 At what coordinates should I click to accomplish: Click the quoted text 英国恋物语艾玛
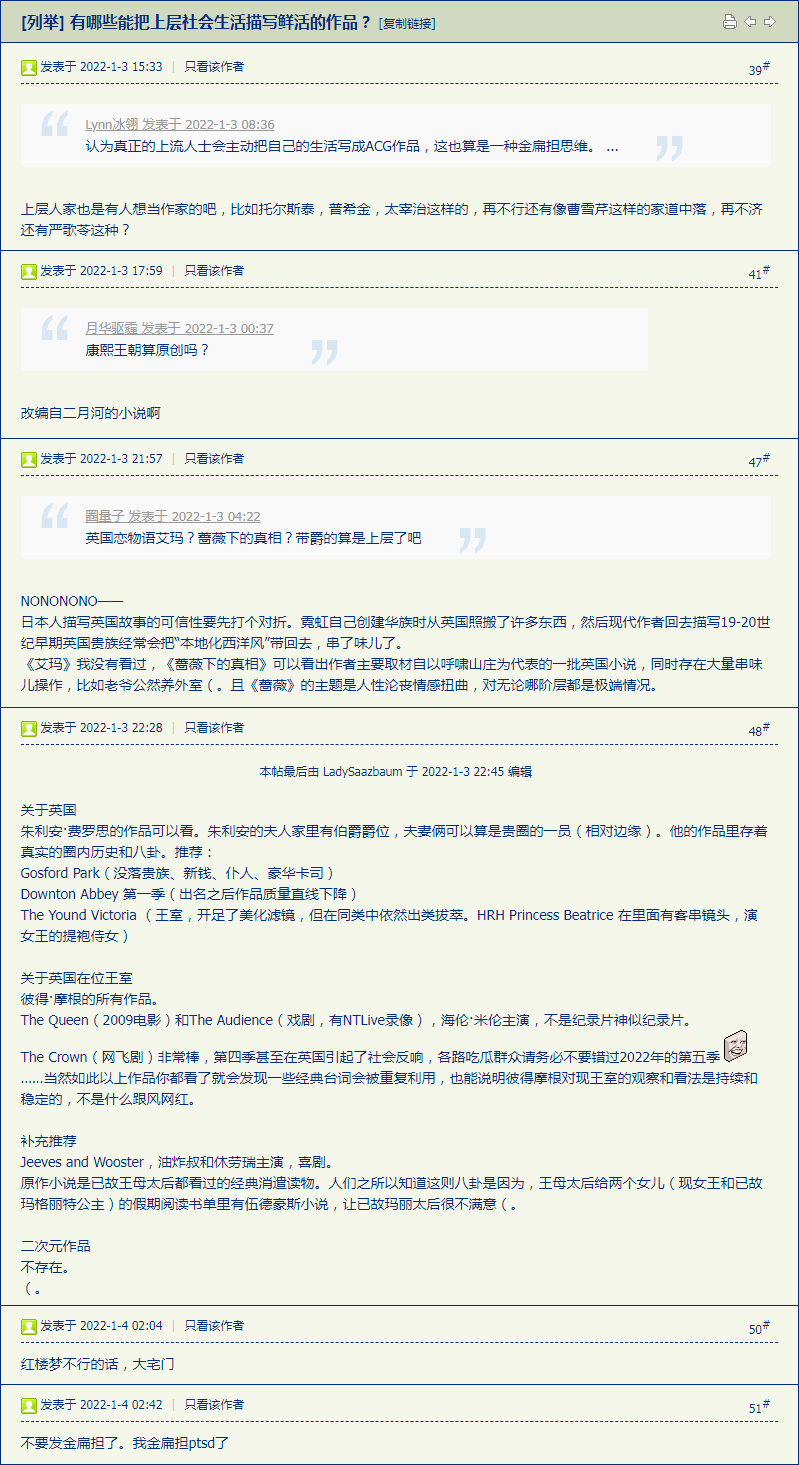point(253,539)
